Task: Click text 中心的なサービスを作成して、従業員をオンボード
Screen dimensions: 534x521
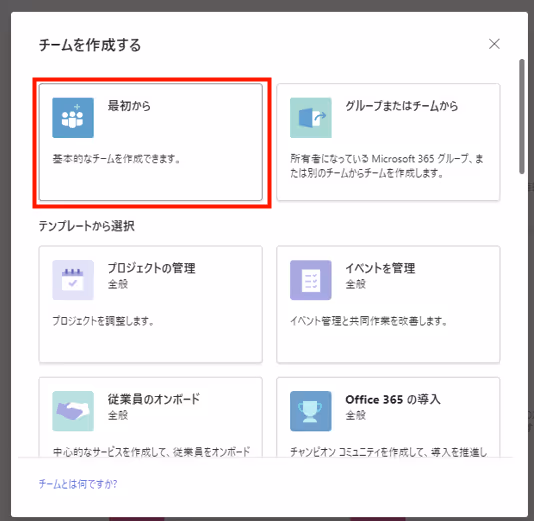Action: (x=152, y=452)
